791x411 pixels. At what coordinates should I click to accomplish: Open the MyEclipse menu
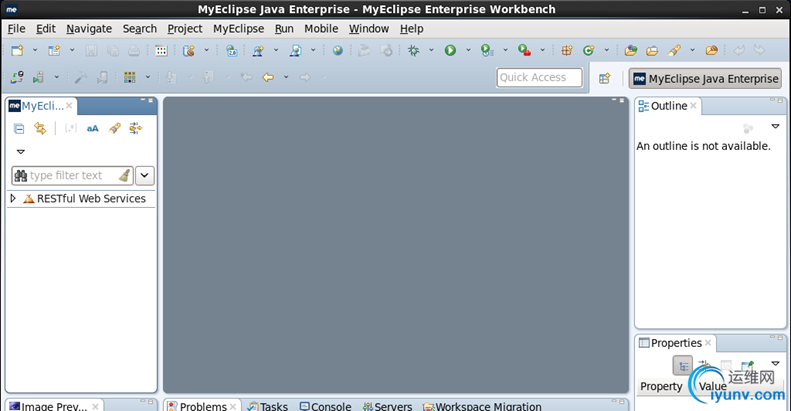[x=238, y=29]
